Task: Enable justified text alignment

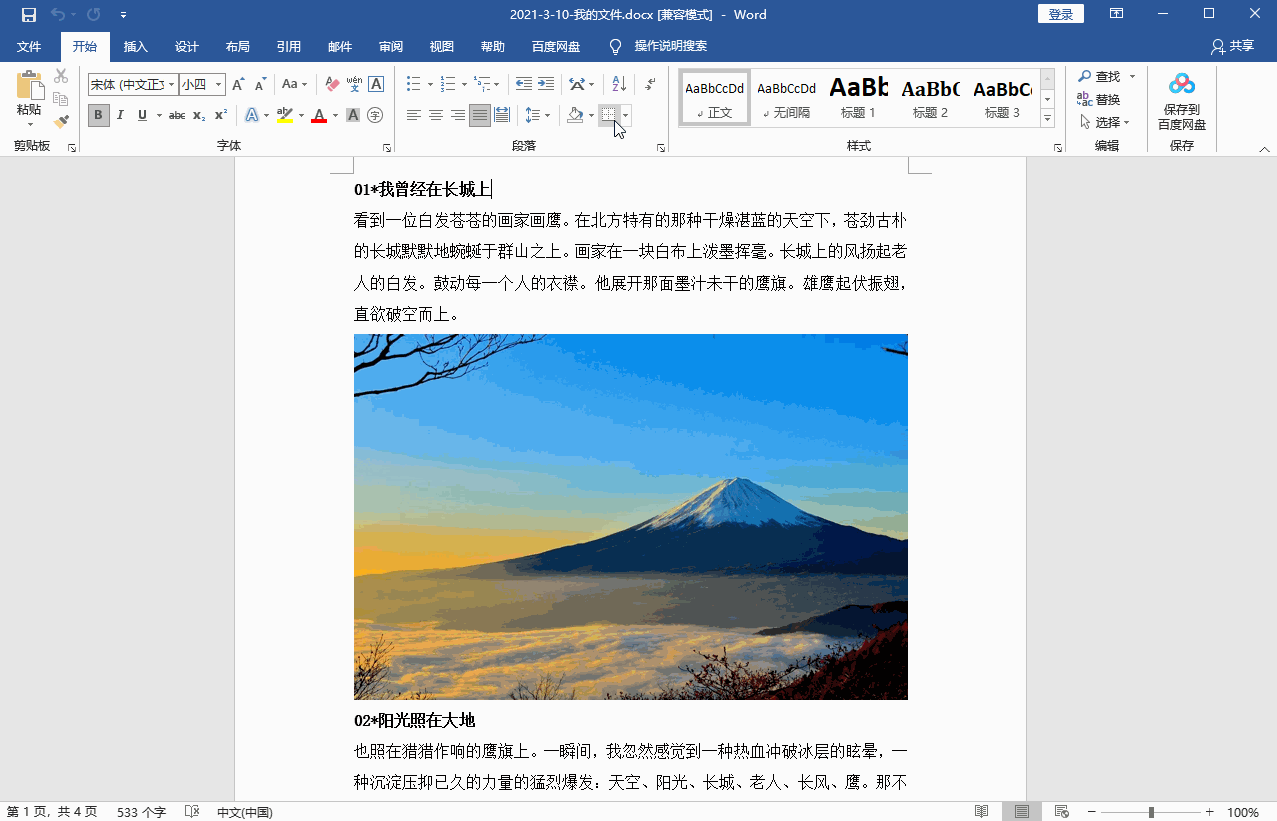Action: 479,115
